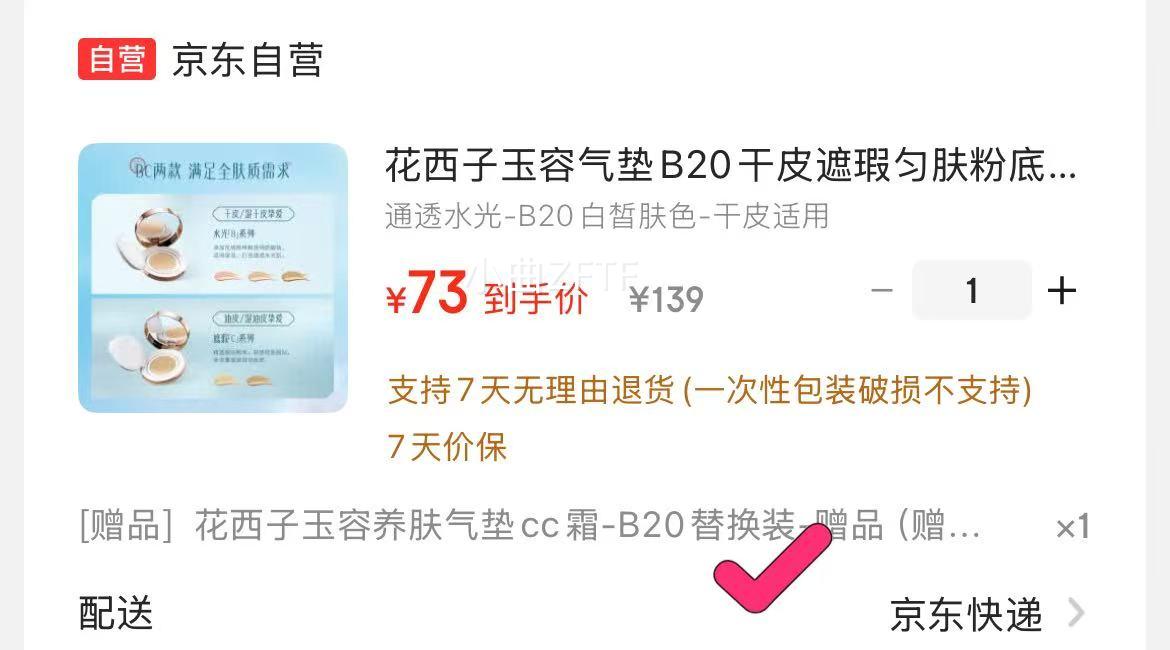
Task: Decrease quantity with the minus icon
Action: pos(882,290)
